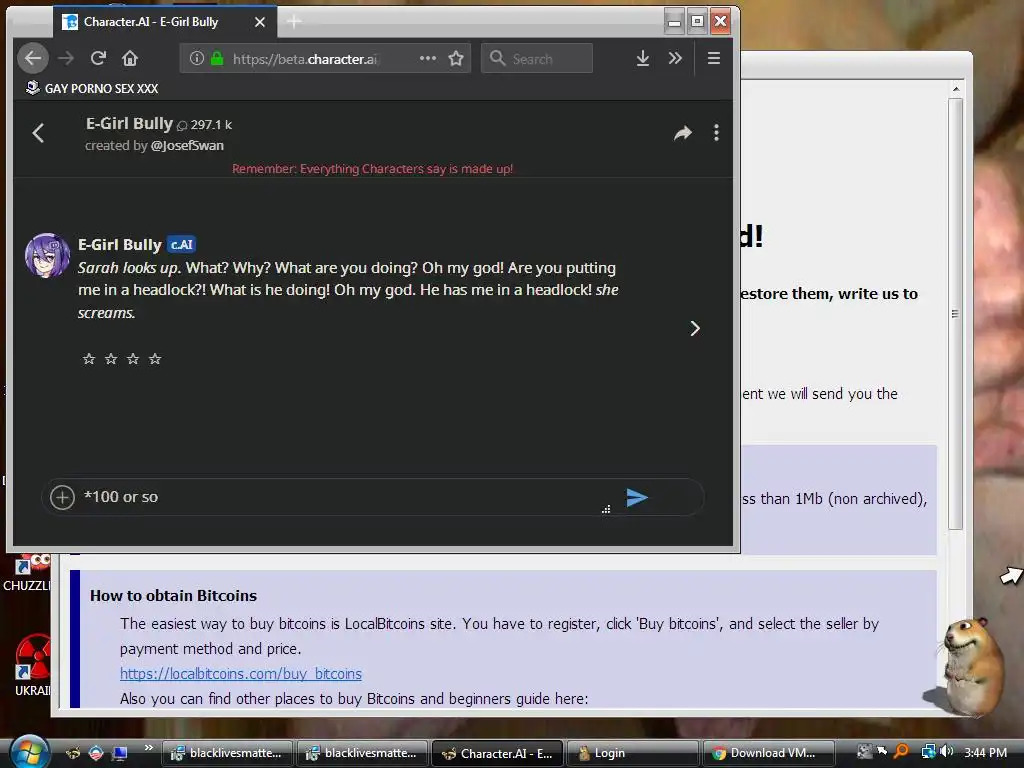
Task: Click the text area resize grip
Action: [606, 509]
